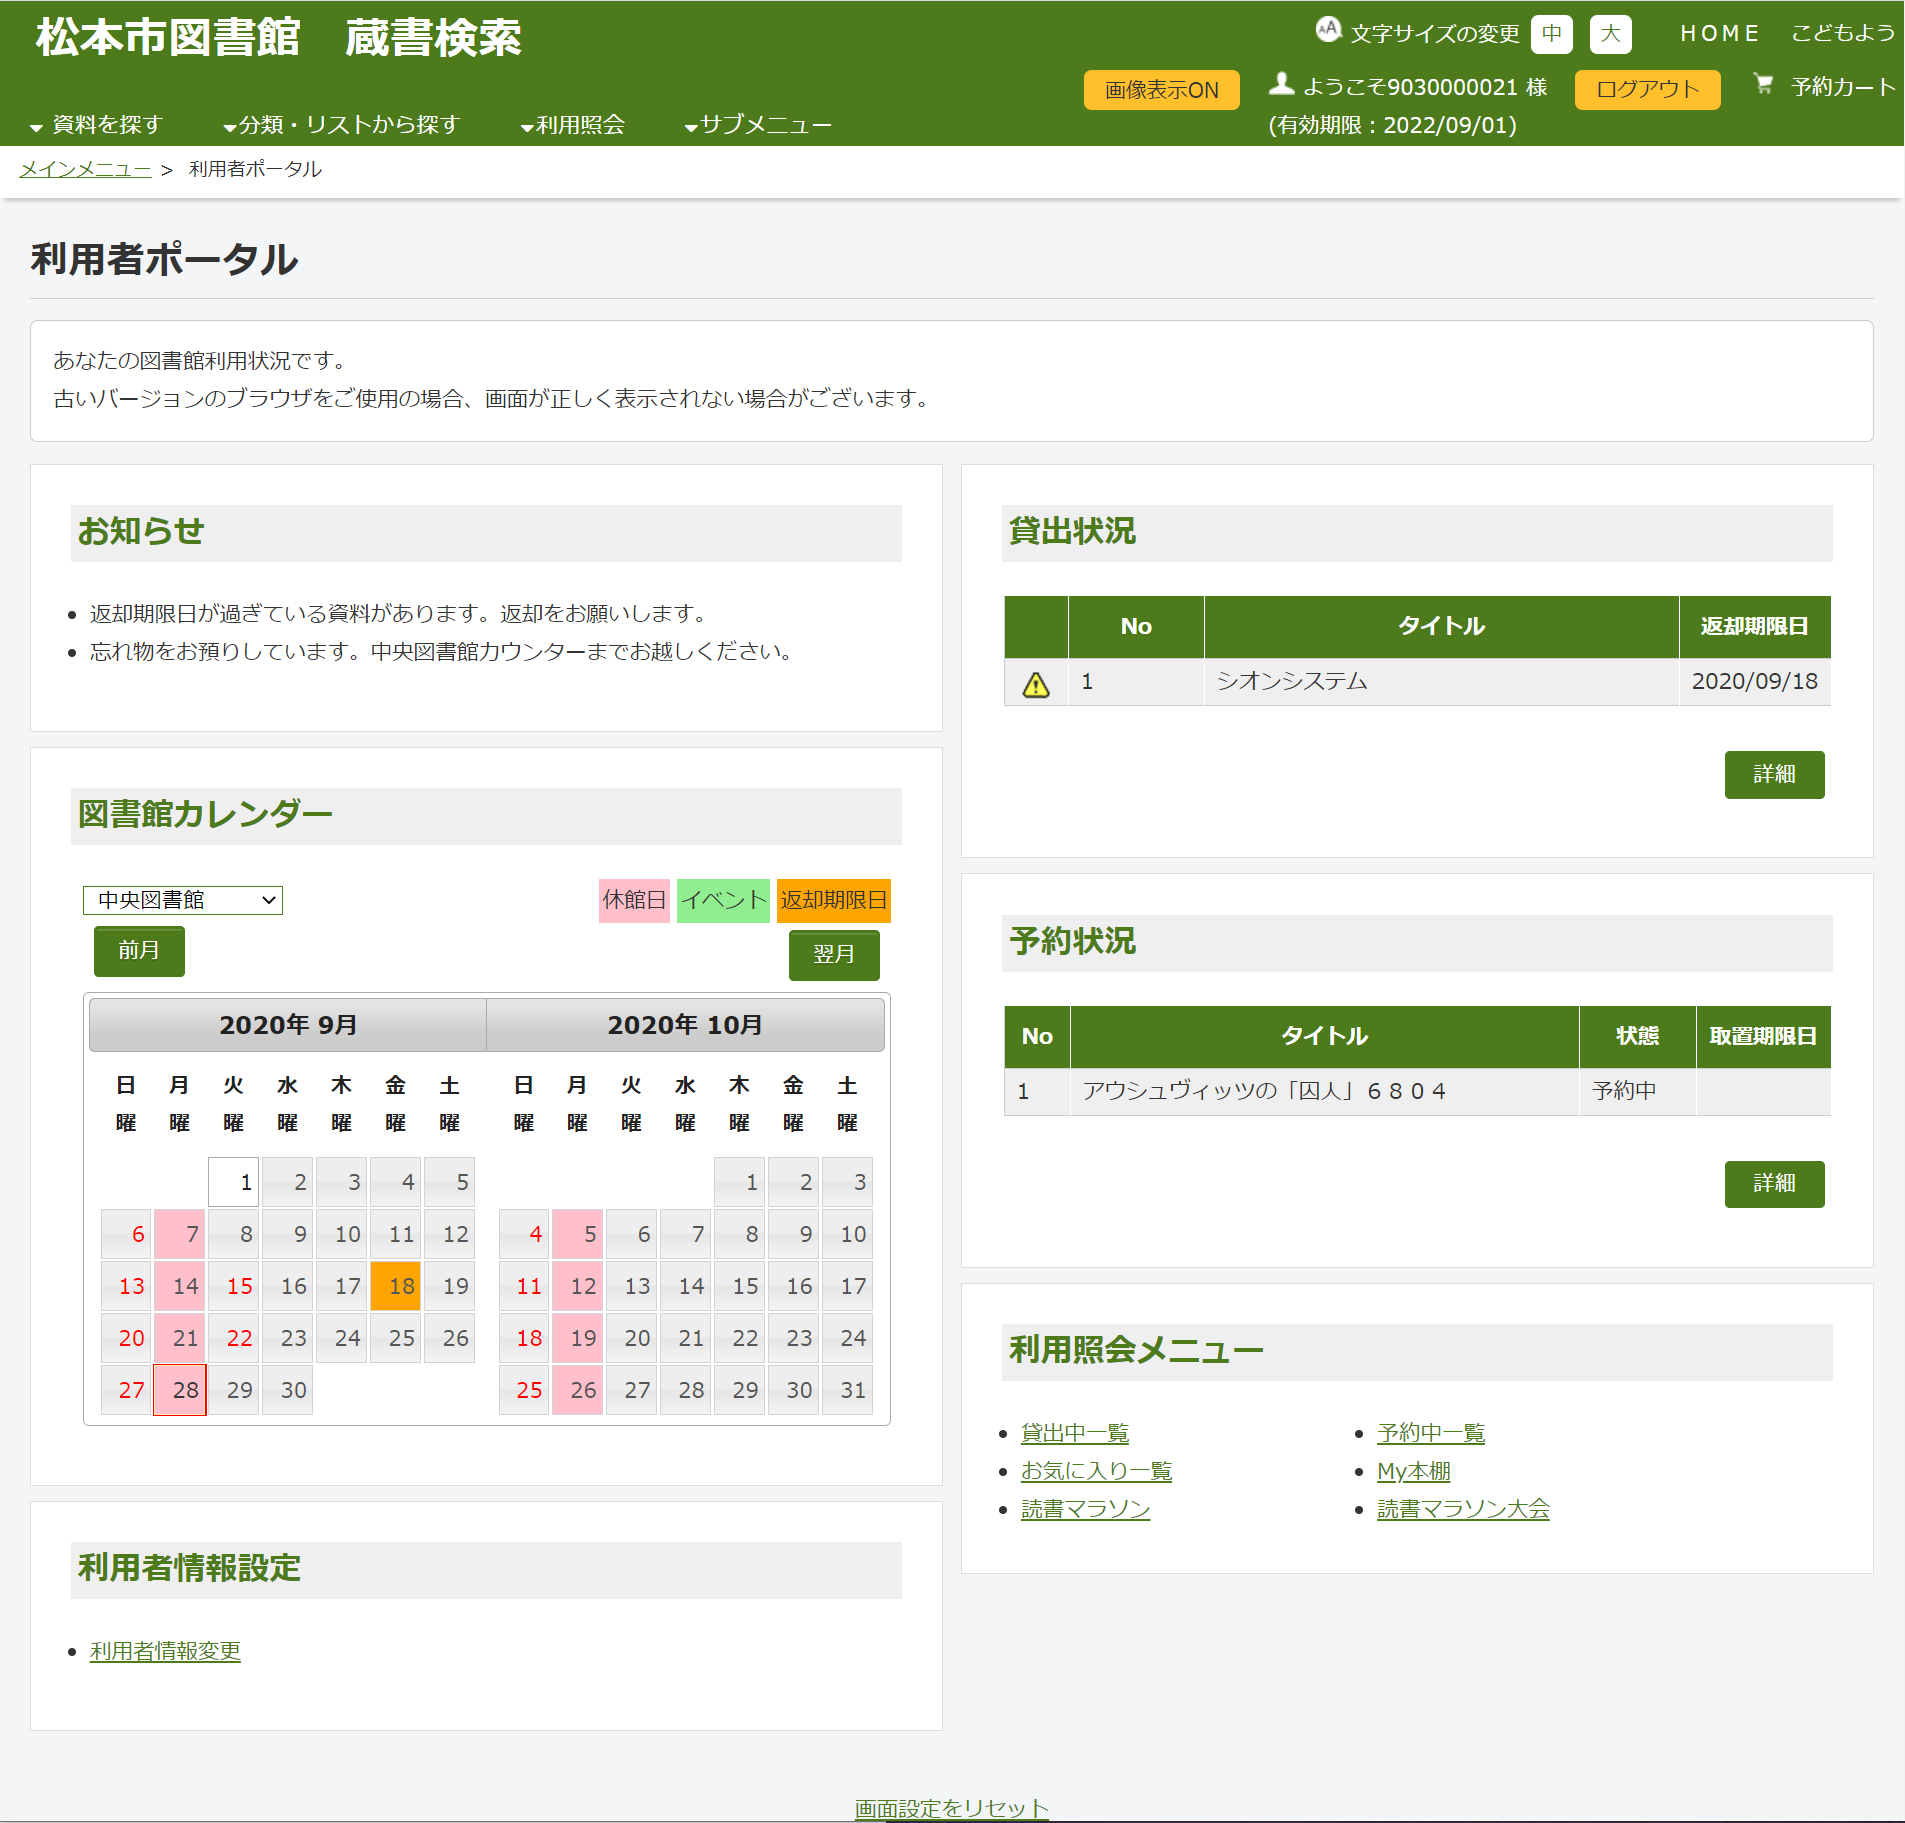Go to next month with 翌月
The image size is (1905, 1823).
[834, 955]
